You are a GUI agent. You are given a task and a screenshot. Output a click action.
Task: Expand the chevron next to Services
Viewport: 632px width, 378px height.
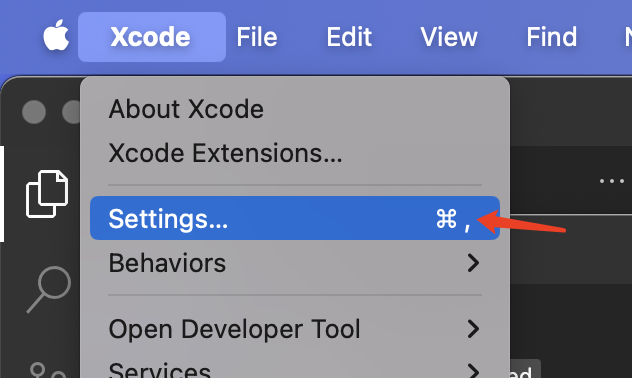coord(473,371)
